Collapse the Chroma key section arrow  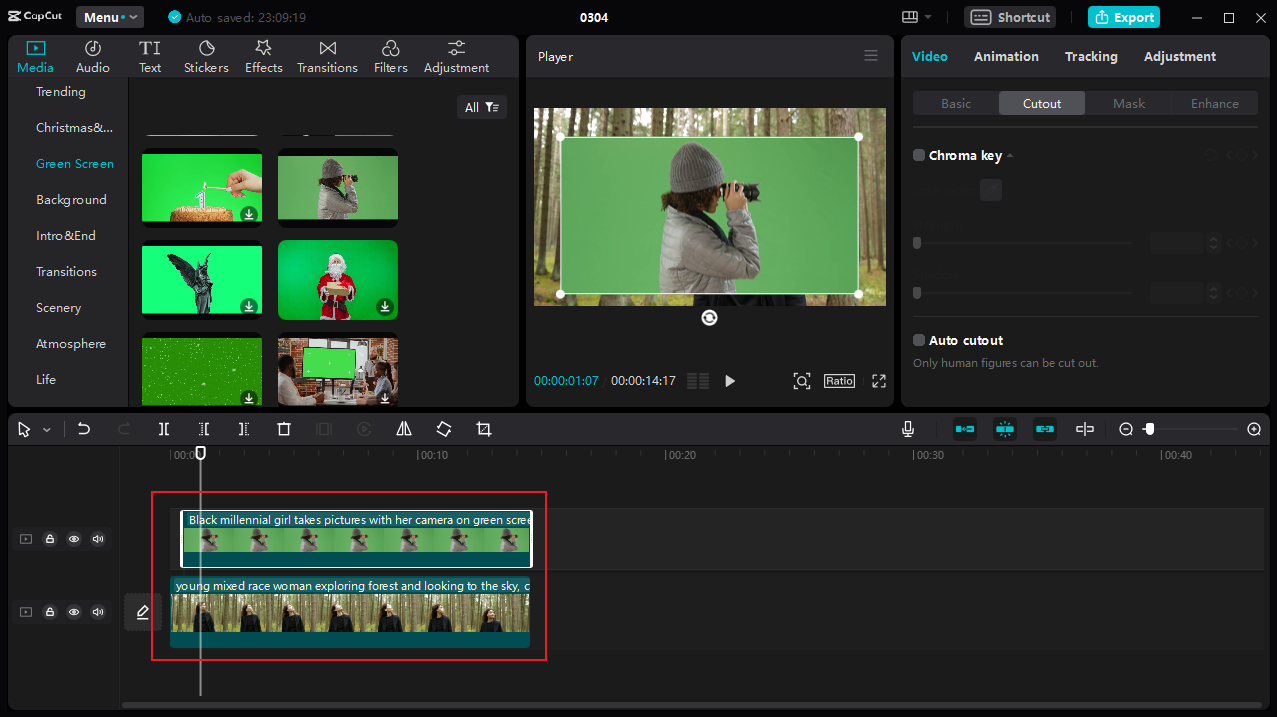(x=1010, y=156)
